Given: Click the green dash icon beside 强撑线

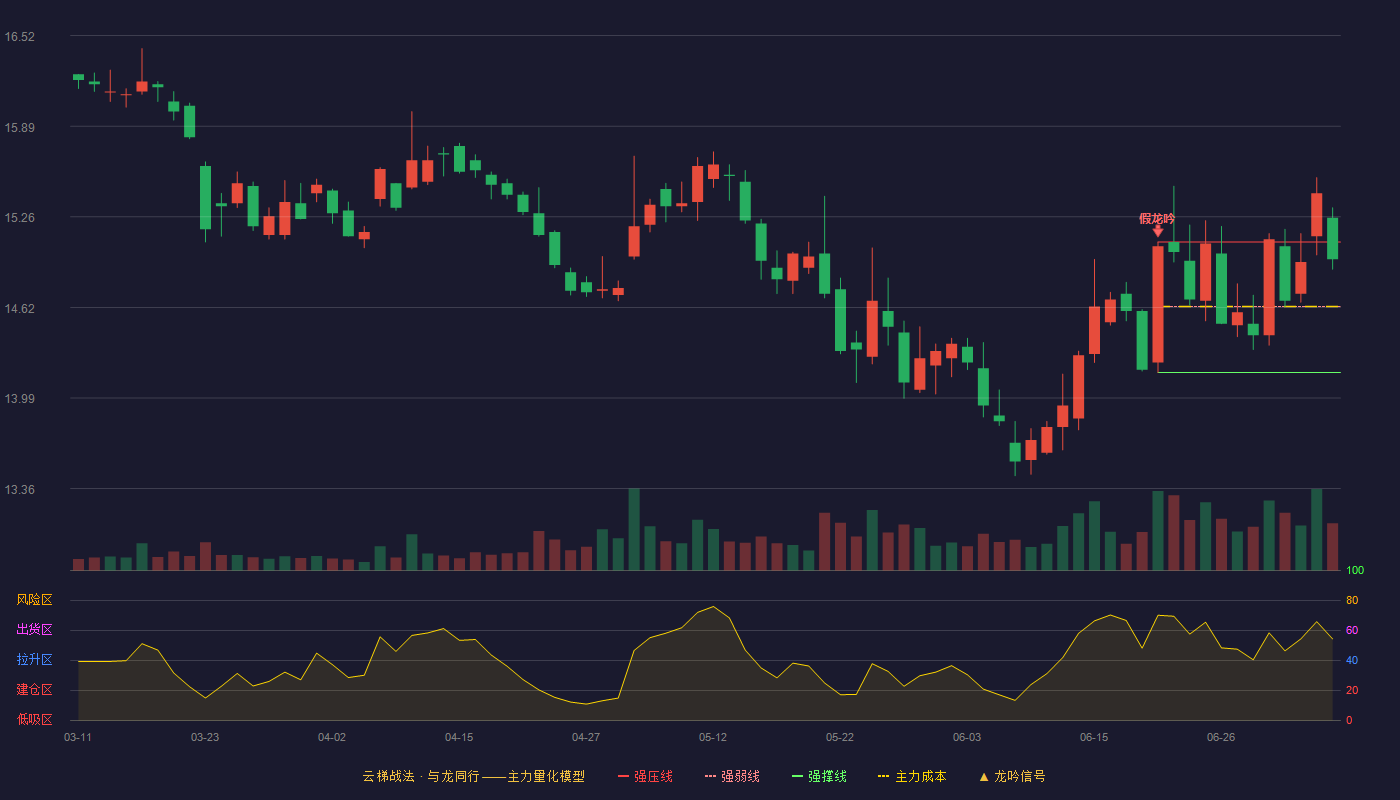Looking at the screenshot, I should (797, 777).
